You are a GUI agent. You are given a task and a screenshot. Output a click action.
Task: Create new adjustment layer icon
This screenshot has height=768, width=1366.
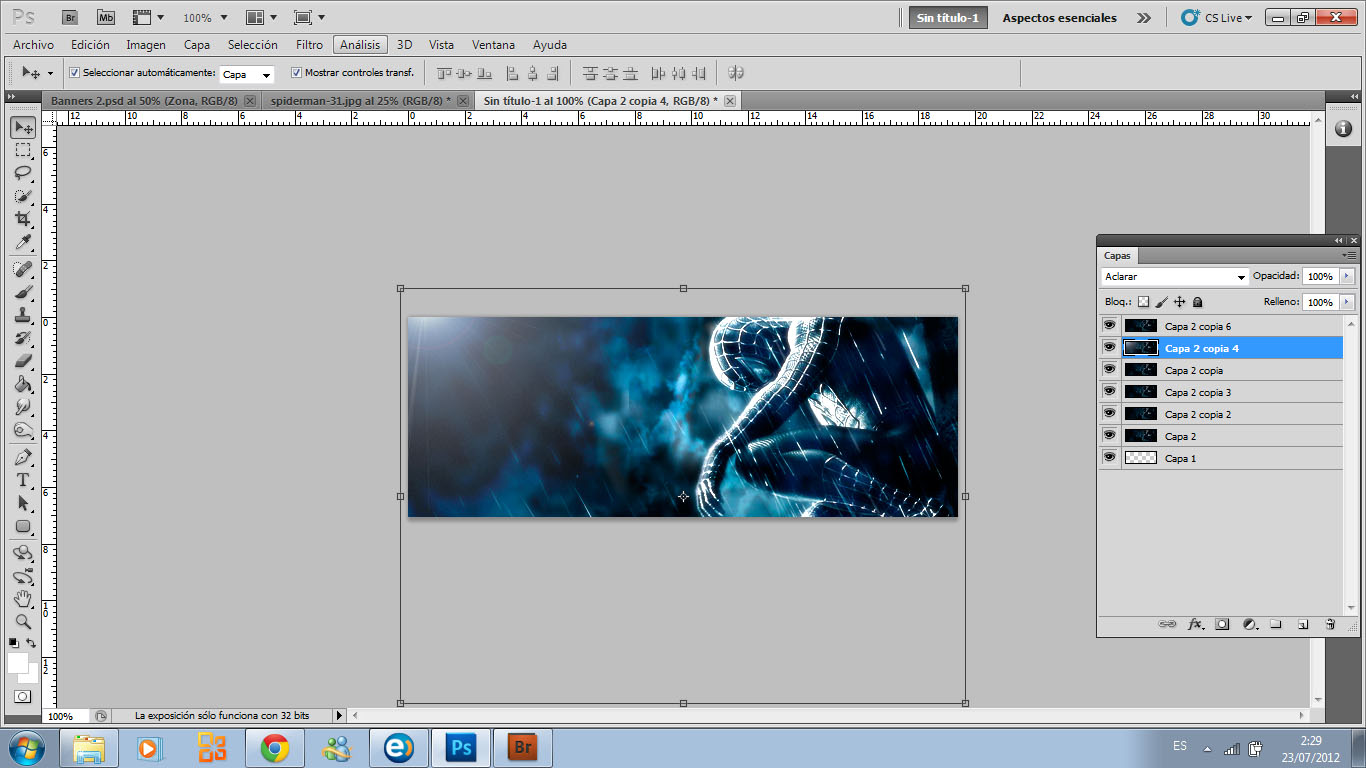pyautogui.click(x=1249, y=624)
